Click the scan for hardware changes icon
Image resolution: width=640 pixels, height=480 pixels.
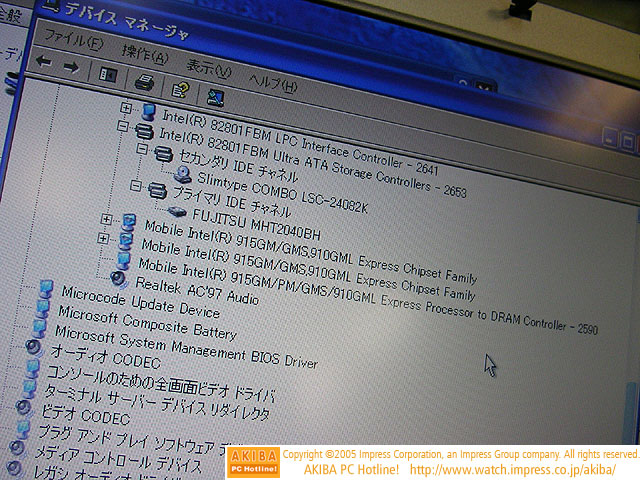[214, 97]
